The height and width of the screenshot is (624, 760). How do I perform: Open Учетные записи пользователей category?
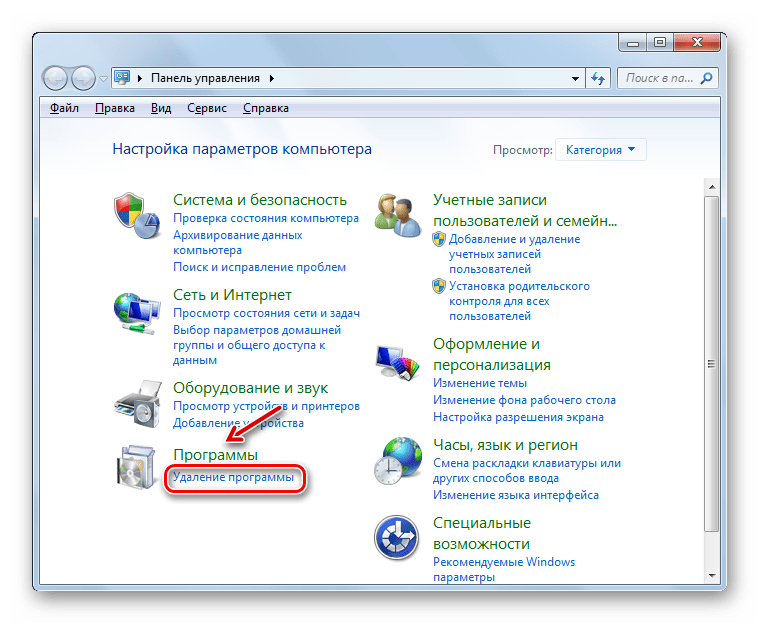point(525,210)
